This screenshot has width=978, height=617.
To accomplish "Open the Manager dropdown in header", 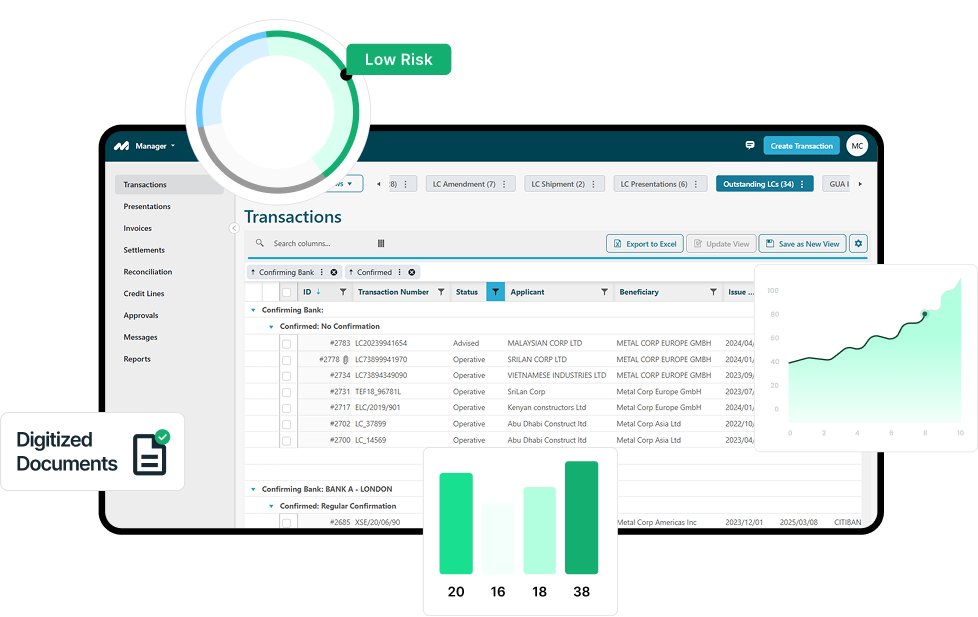I will [154, 146].
